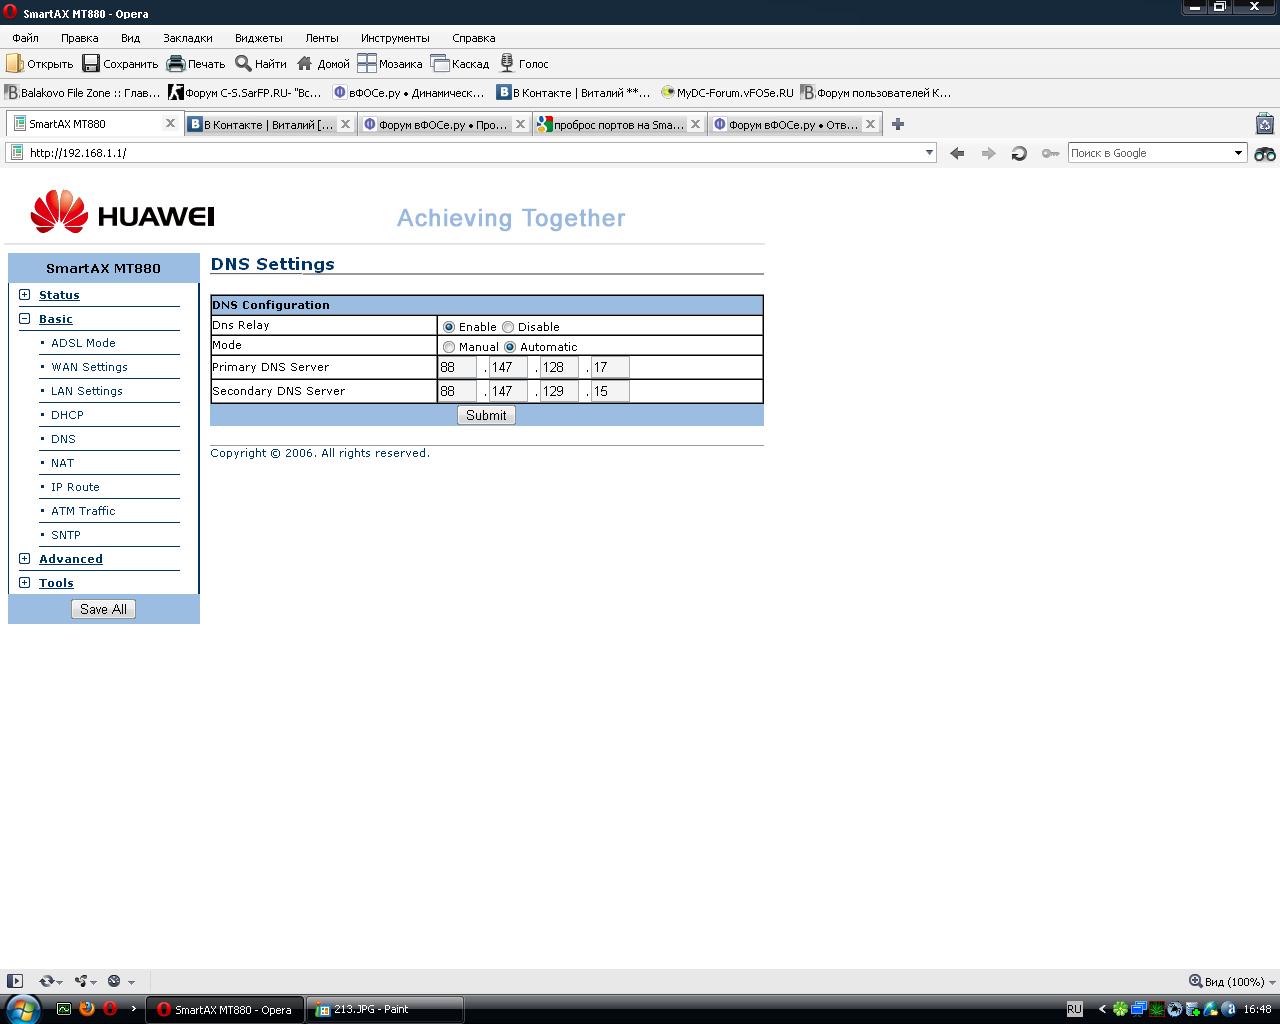The width and height of the screenshot is (1280, 1024).
Task: Click the Voice microphone icon
Action: 507,64
